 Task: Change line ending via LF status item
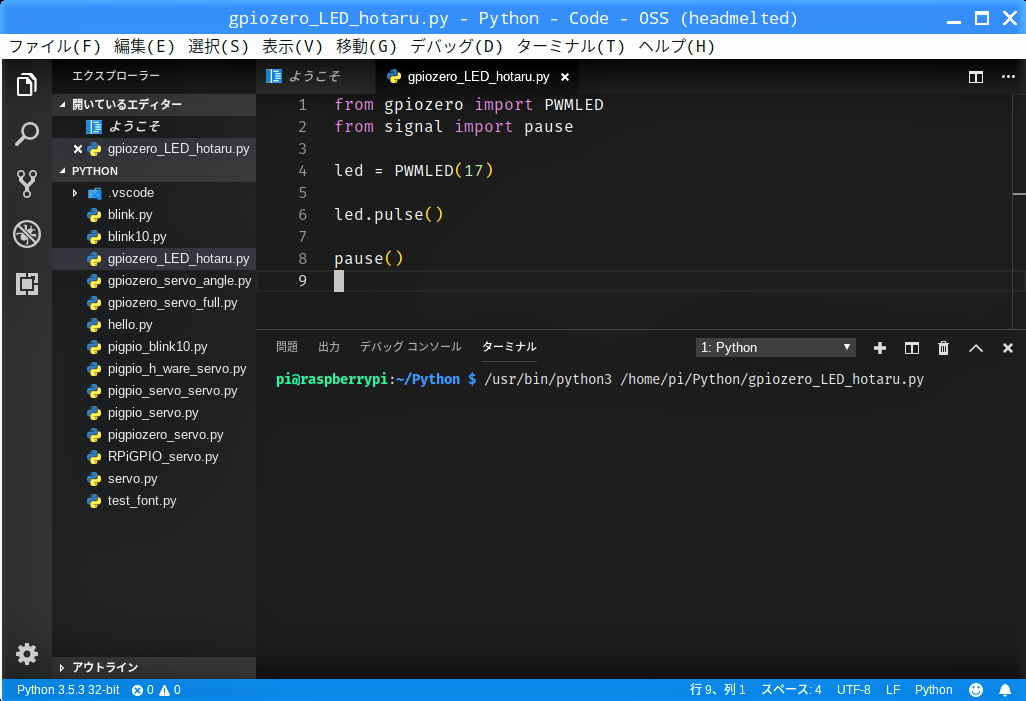coord(893,690)
